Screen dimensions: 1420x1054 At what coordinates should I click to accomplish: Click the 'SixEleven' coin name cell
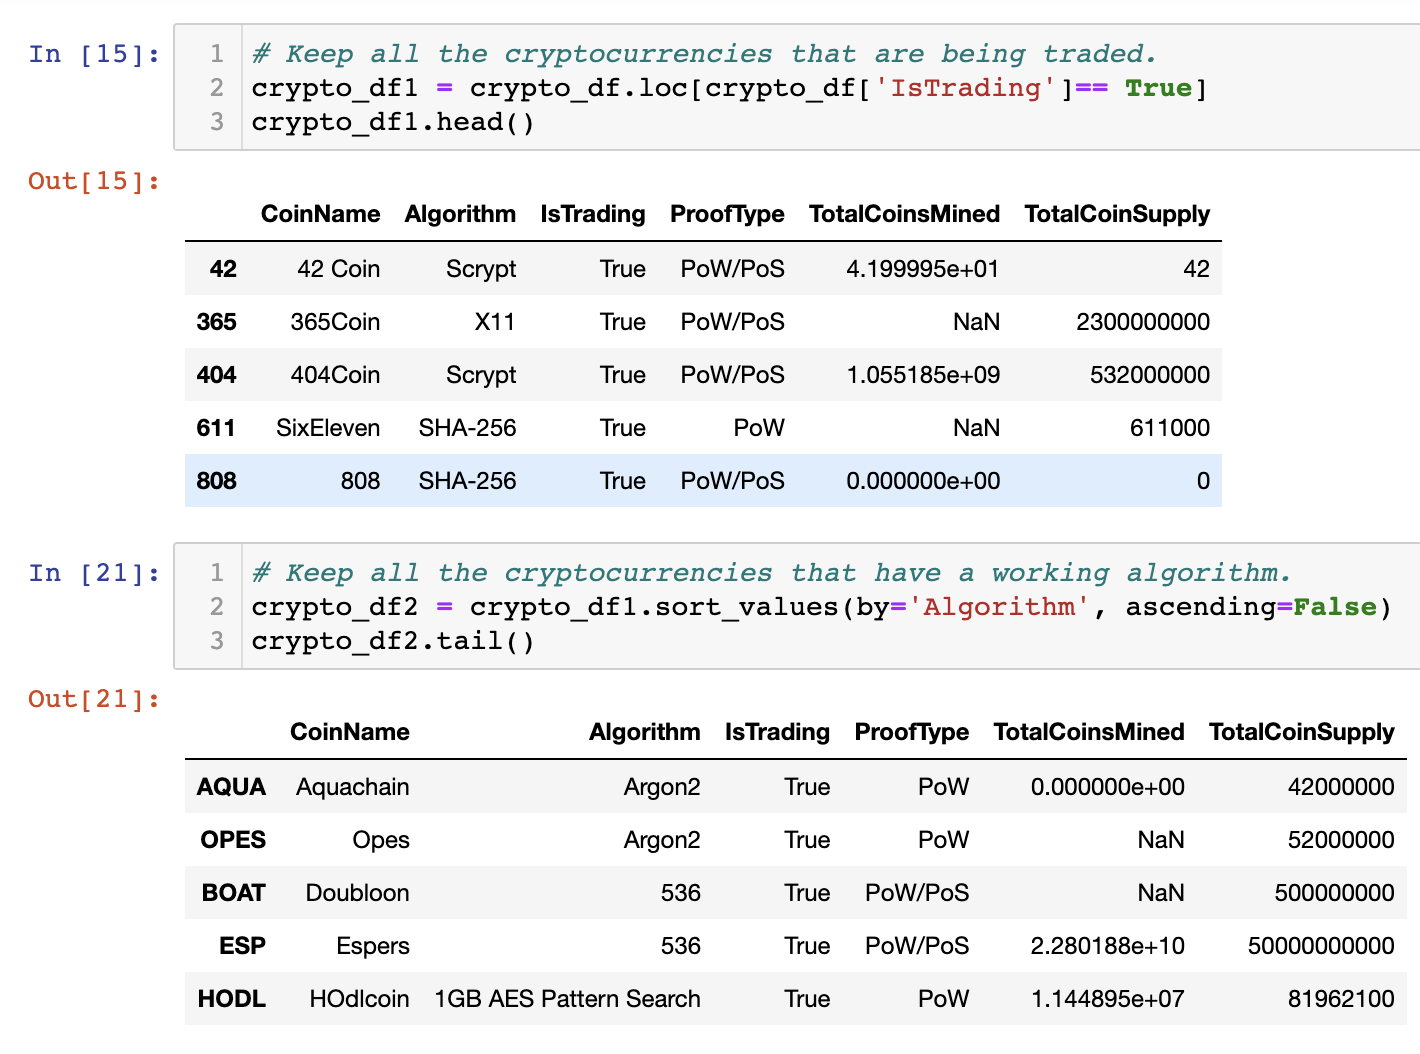tap(328, 428)
